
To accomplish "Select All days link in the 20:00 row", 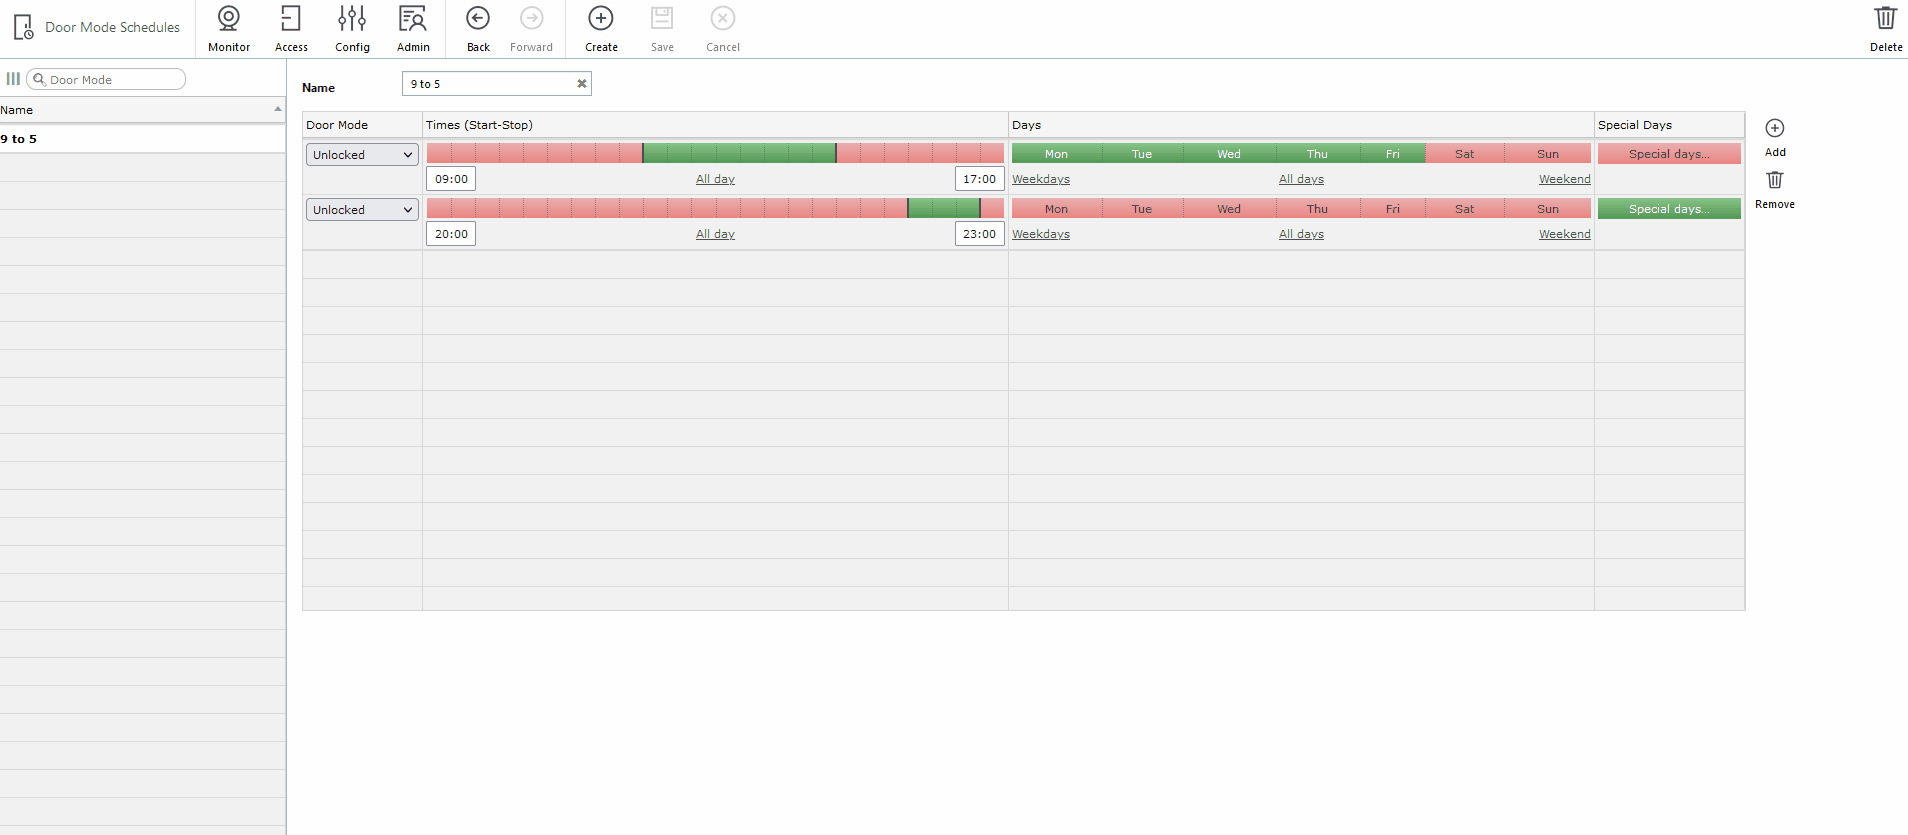I will (1301, 234).
